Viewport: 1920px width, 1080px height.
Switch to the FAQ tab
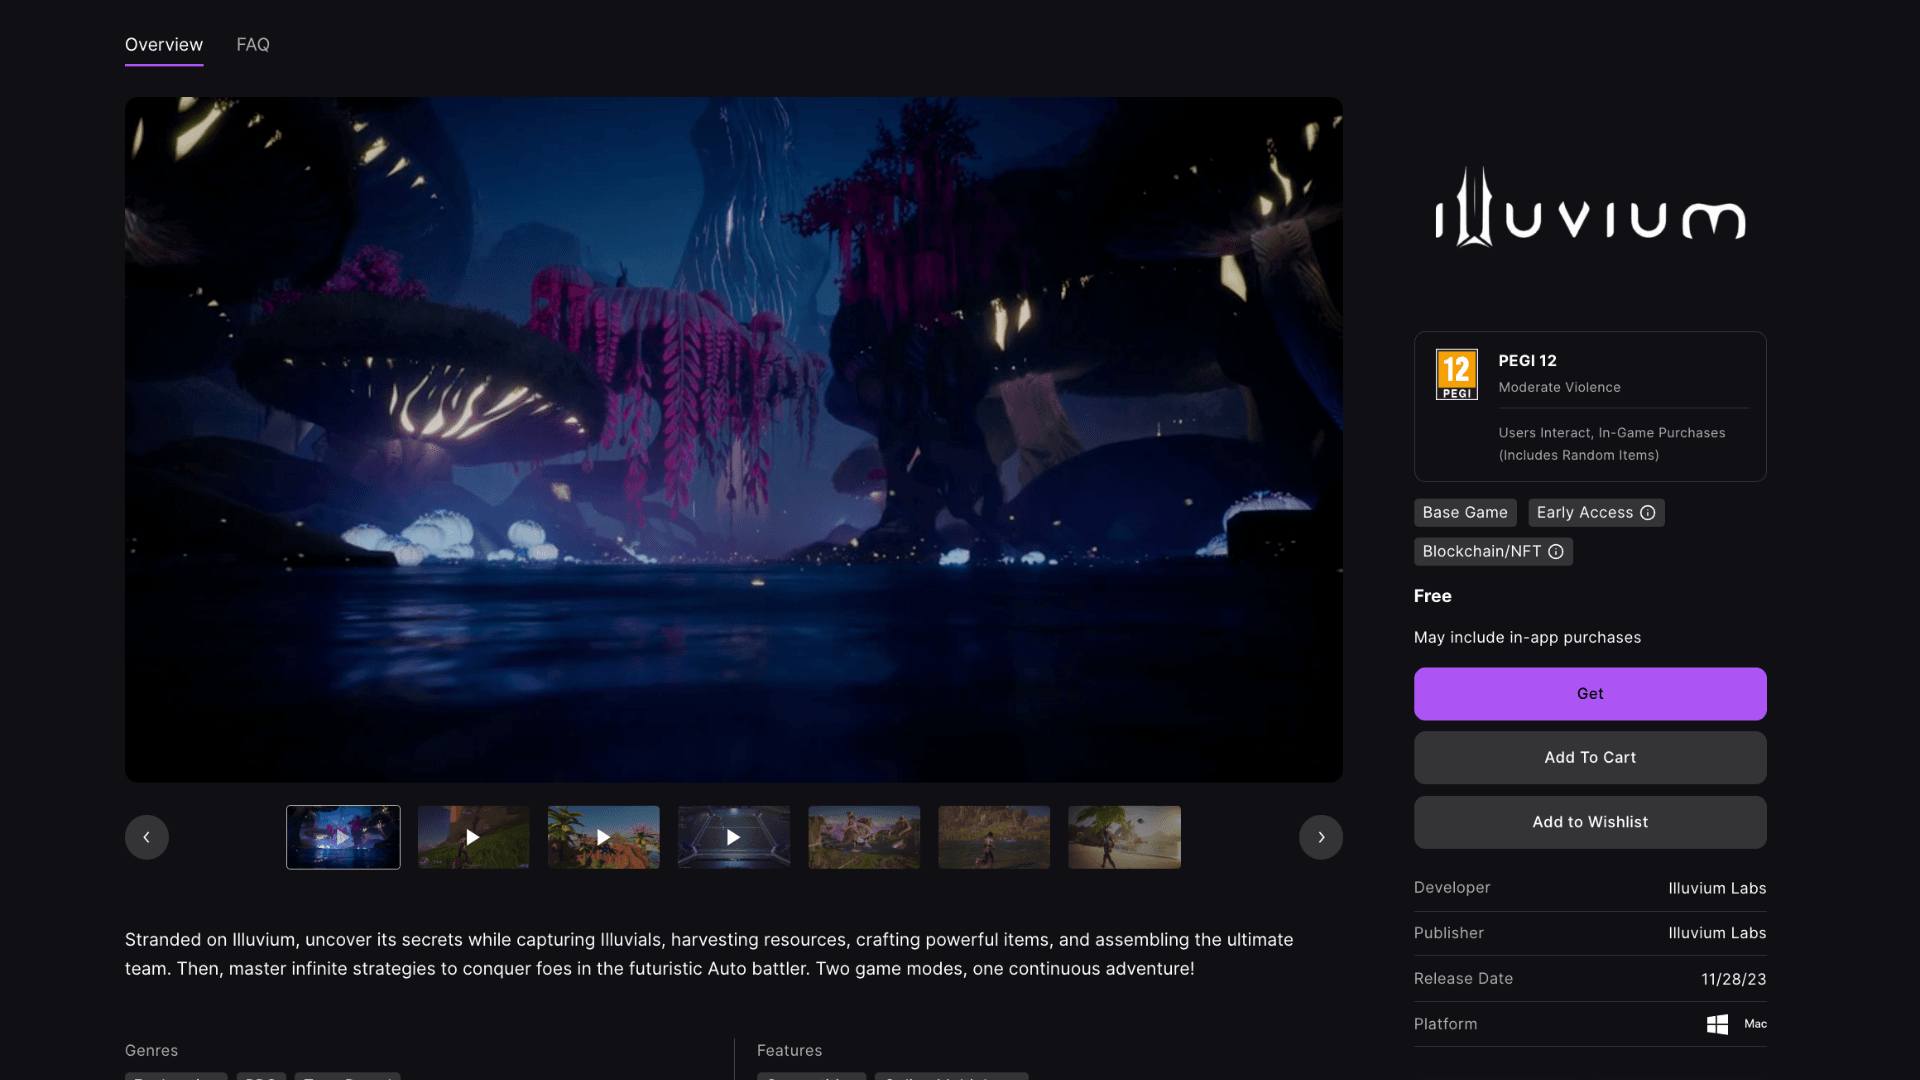[x=253, y=45]
